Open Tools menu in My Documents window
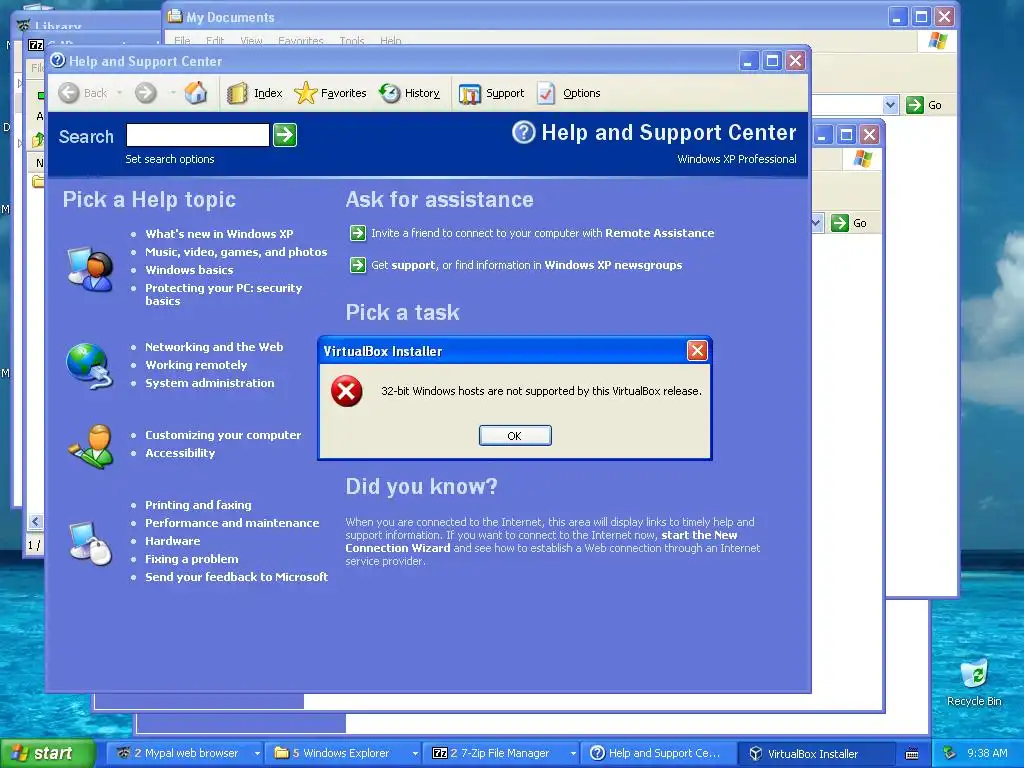1024x768 pixels. tap(352, 40)
